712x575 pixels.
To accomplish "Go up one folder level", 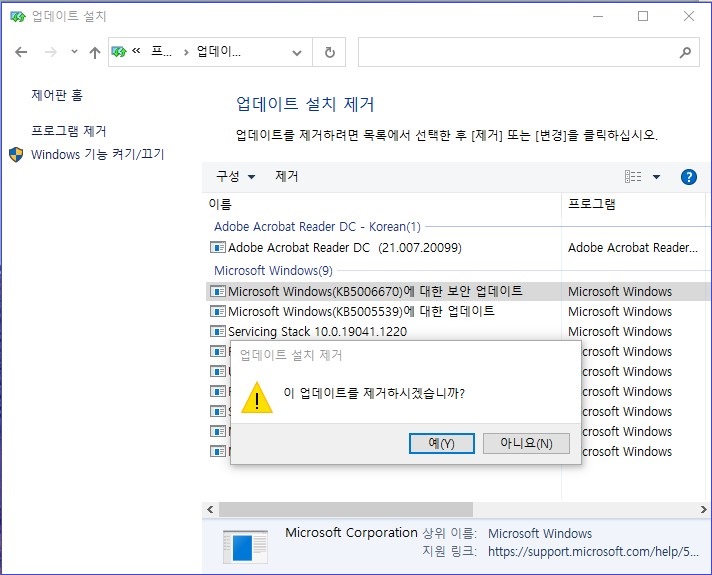I will [94, 52].
